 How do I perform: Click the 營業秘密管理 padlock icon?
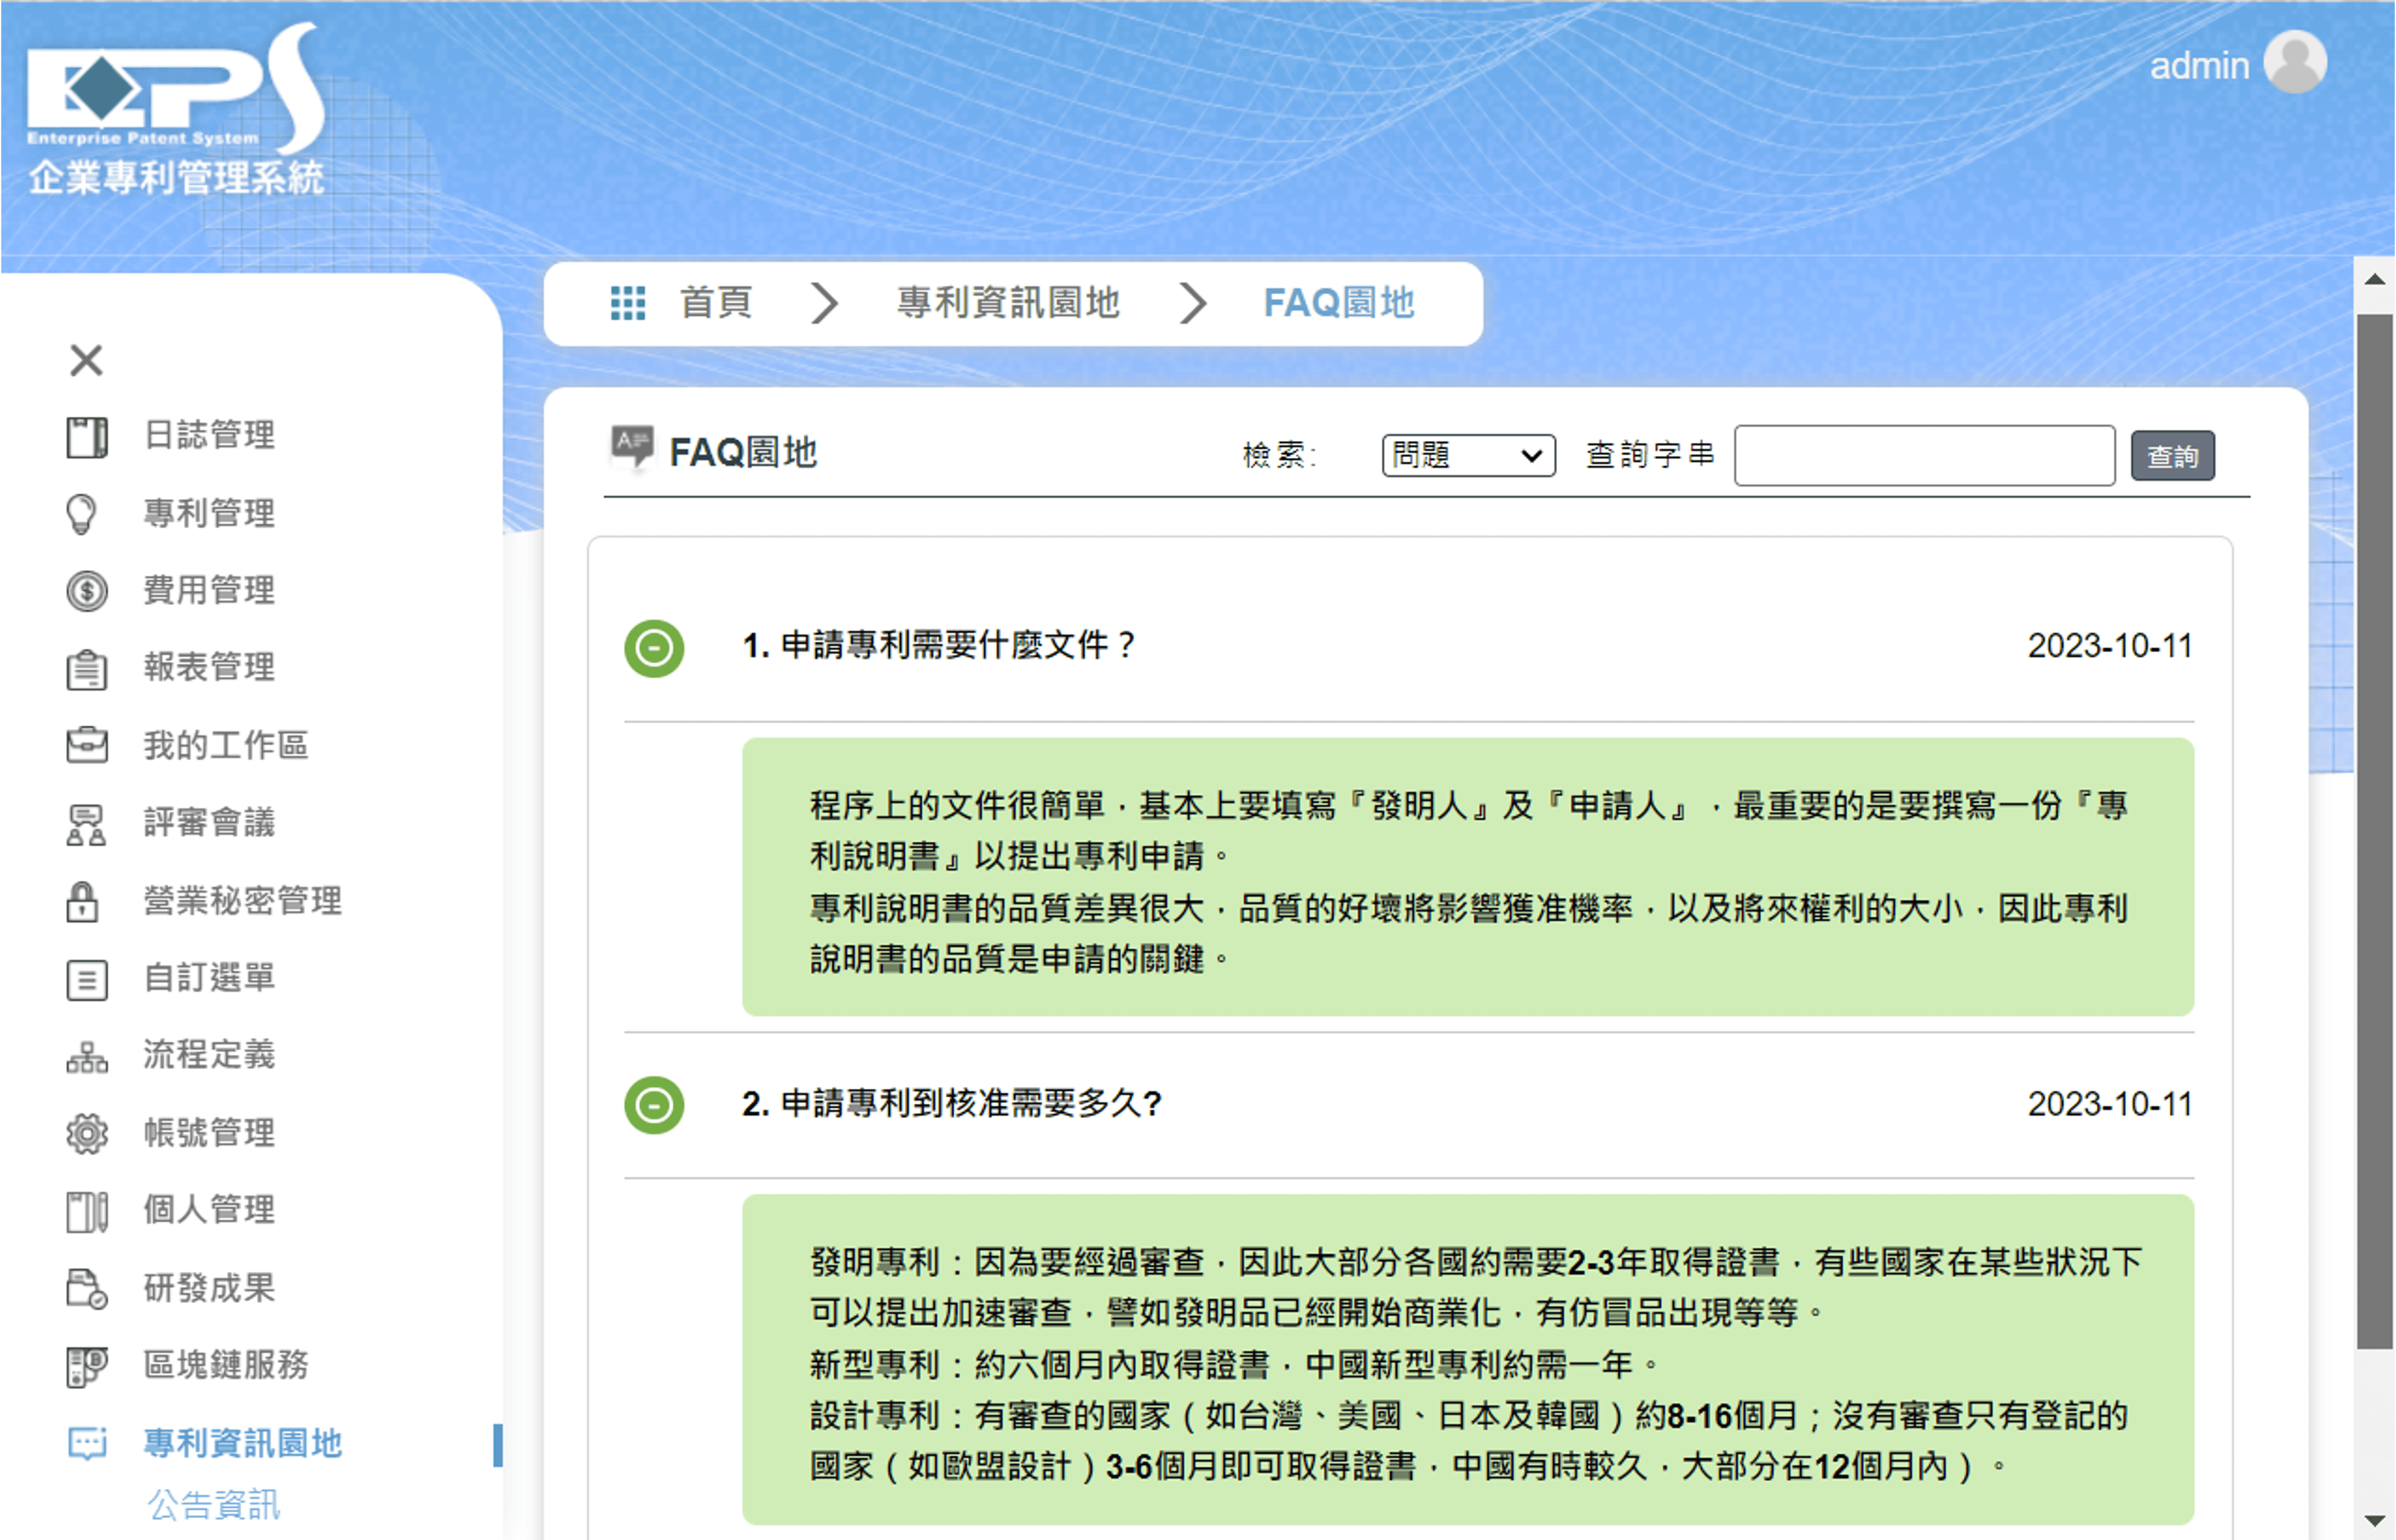[82, 901]
